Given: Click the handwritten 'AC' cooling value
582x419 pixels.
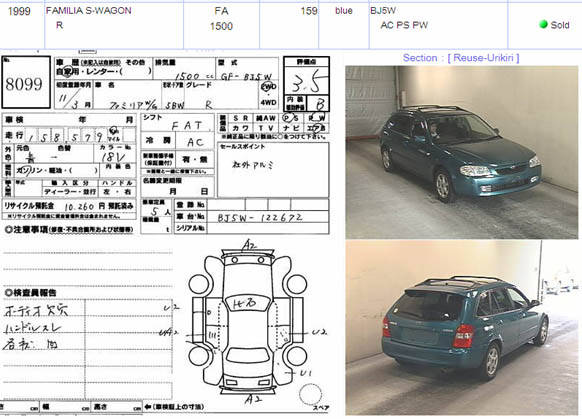Looking at the screenshot, I should [195, 142].
